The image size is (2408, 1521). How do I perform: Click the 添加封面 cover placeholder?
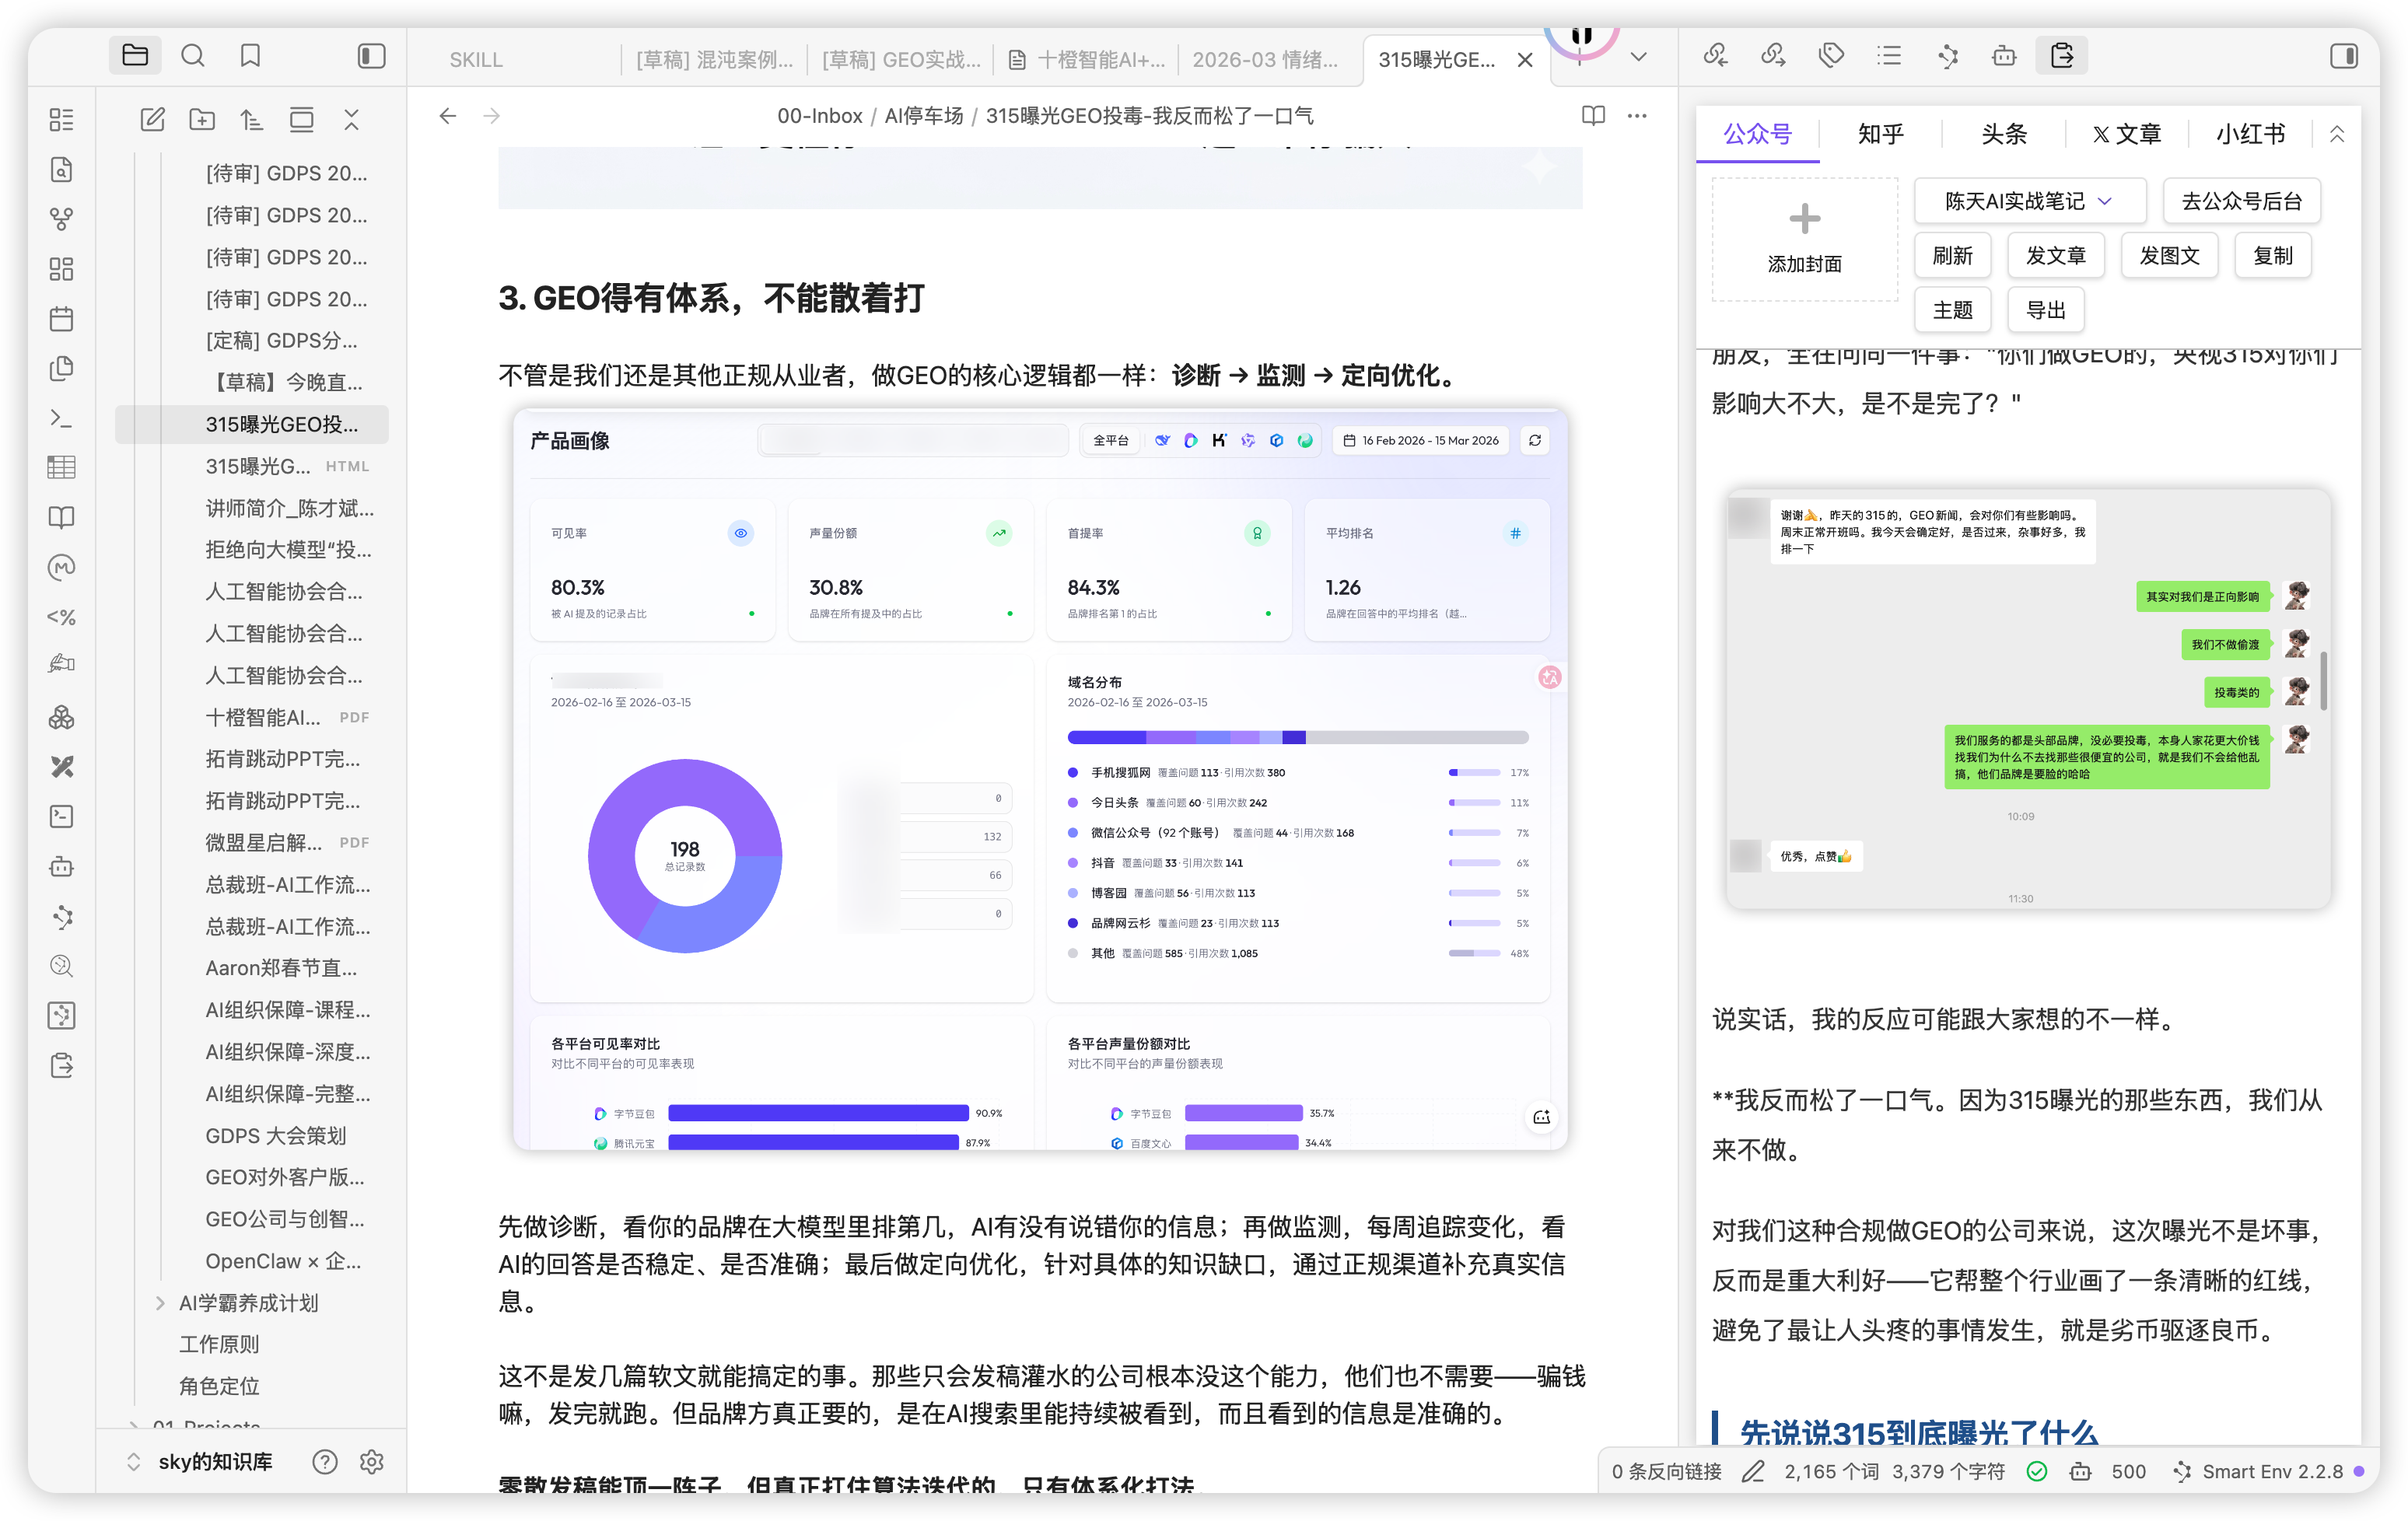(x=1804, y=239)
